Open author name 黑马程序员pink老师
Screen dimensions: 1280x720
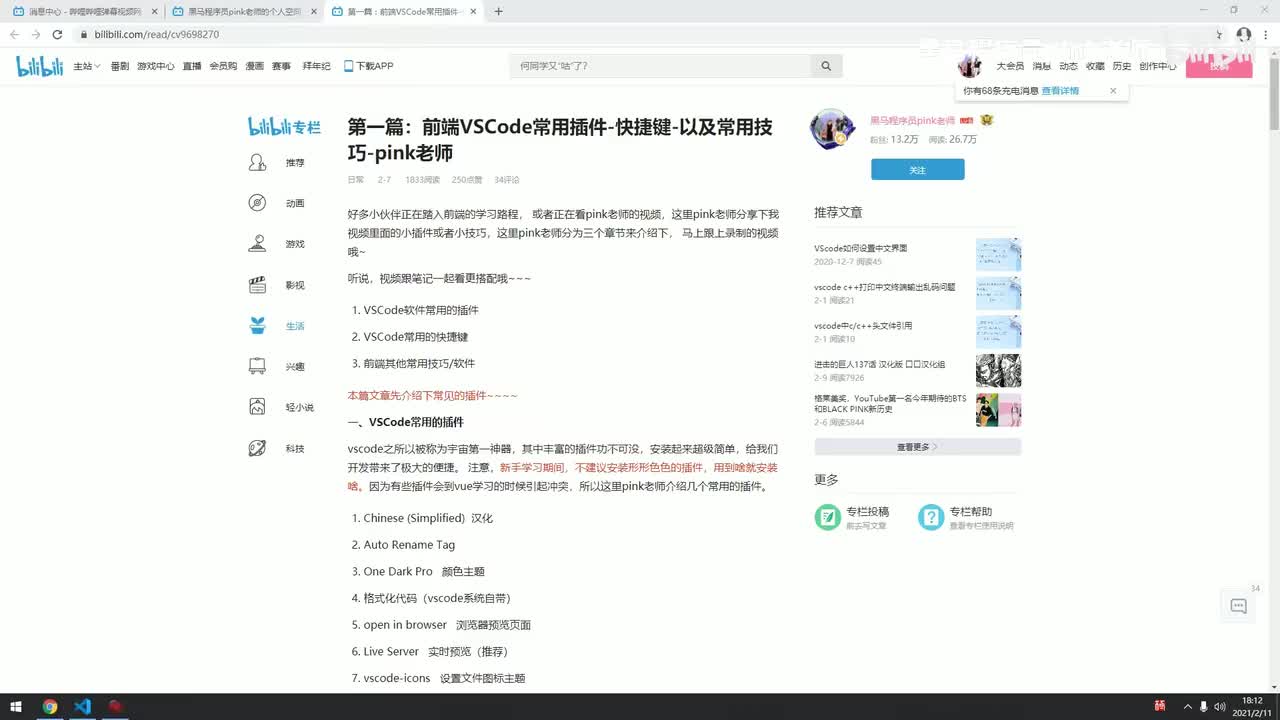[x=913, y=120]
